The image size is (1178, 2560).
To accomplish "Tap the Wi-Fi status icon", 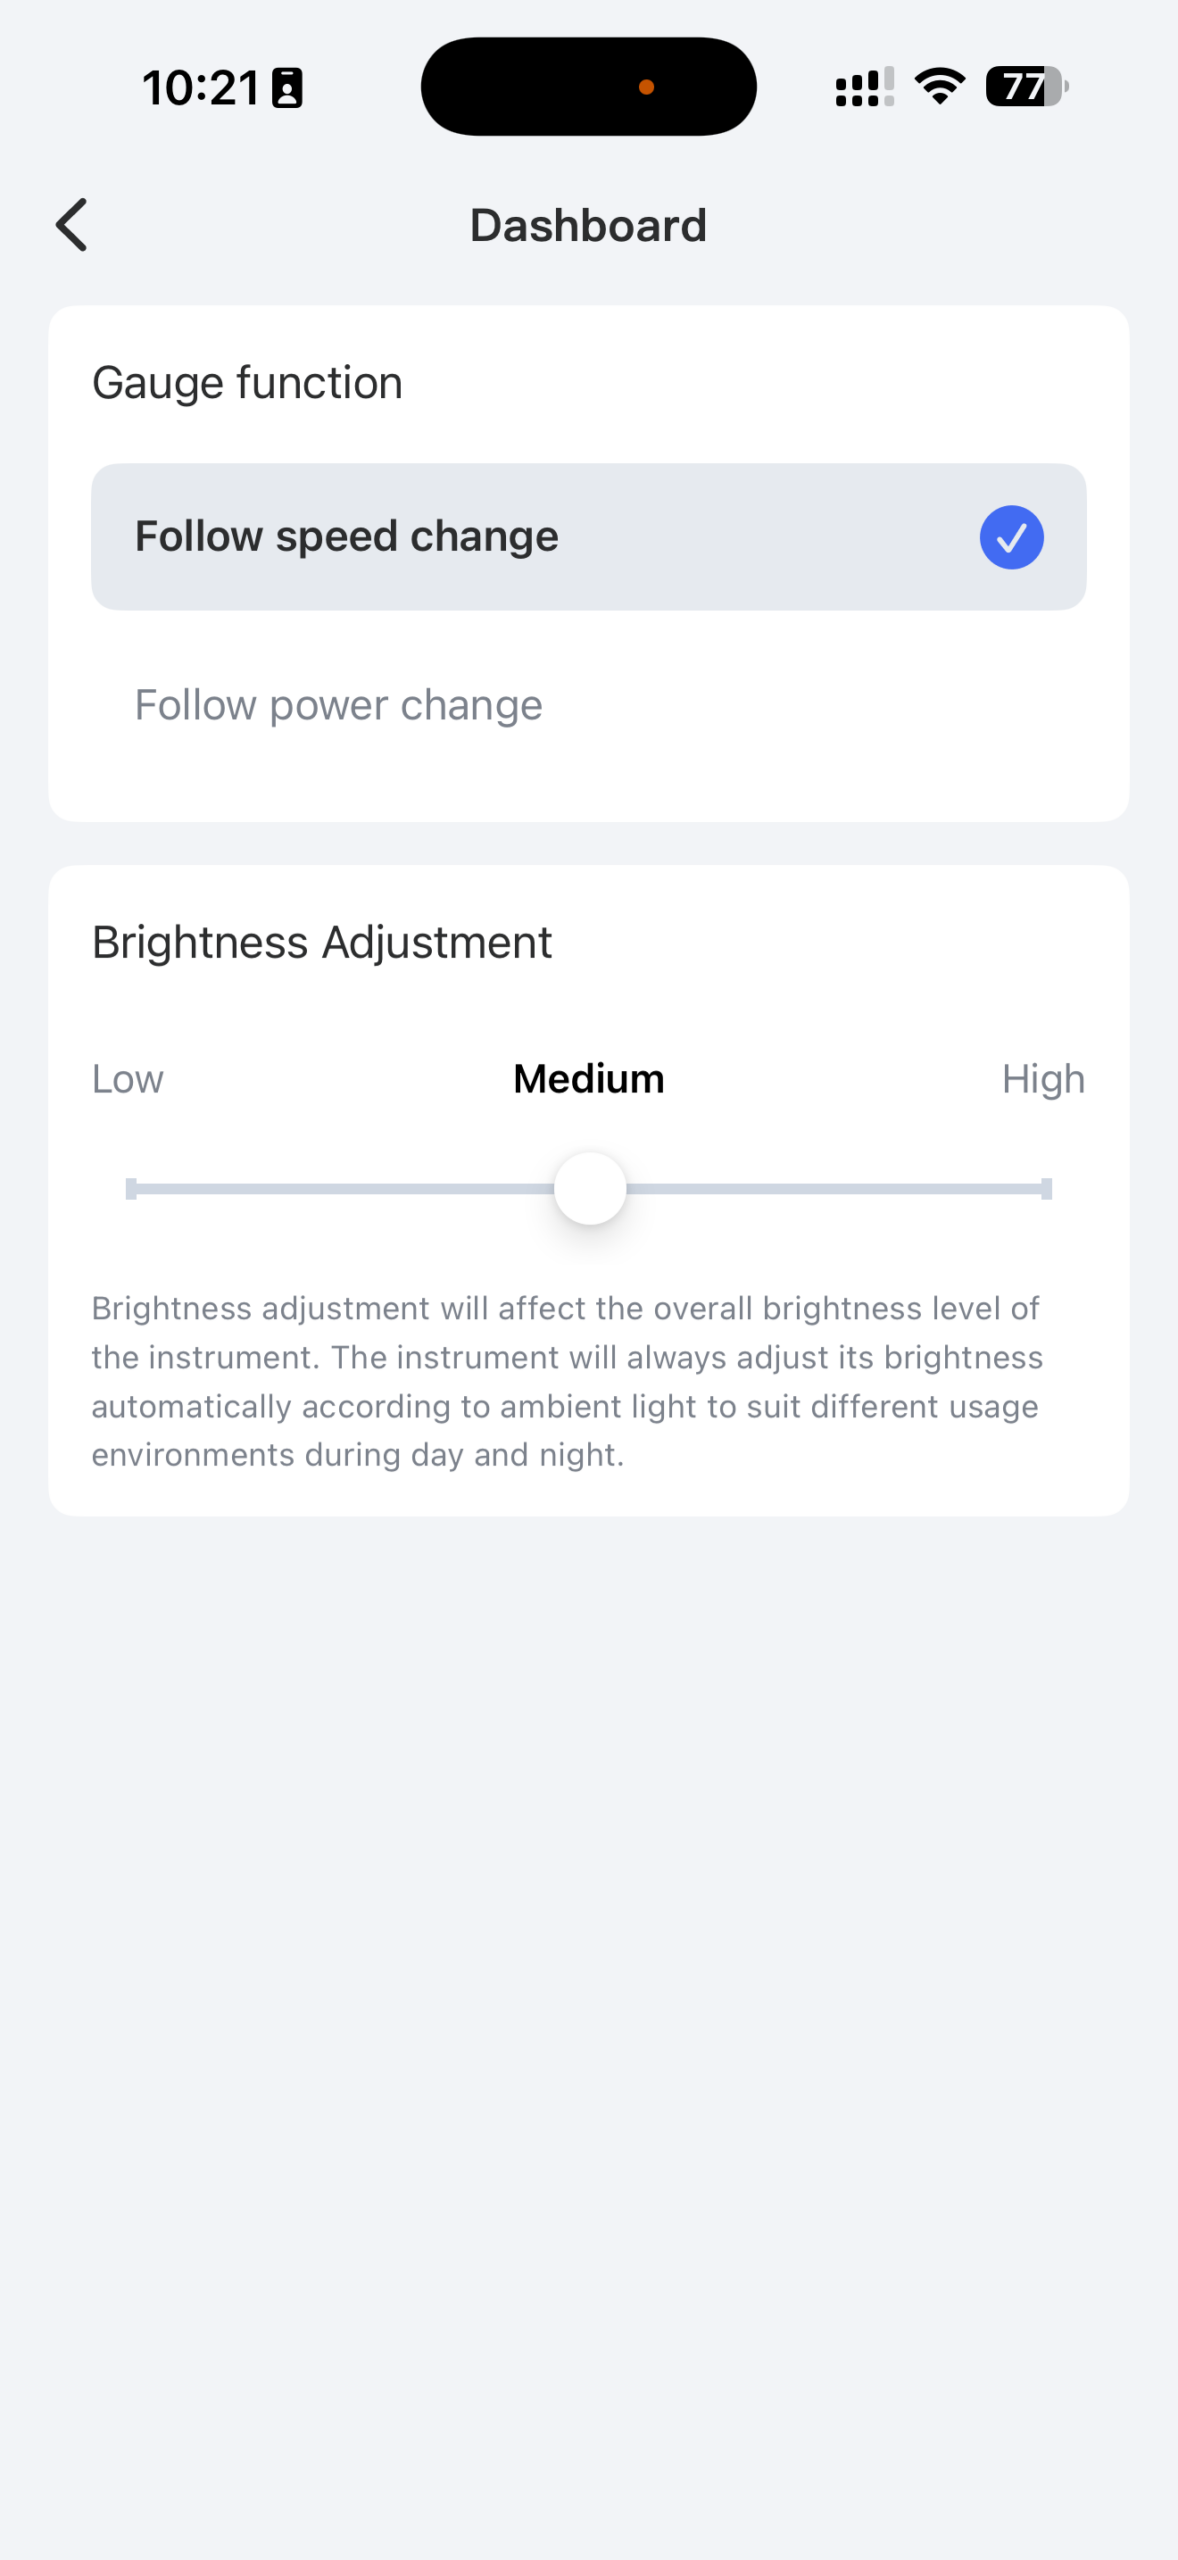I will pyautogui.click(x=940, y=87).
